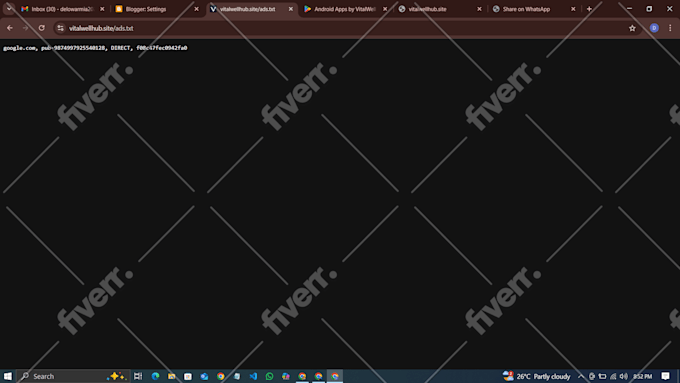Show hidden system tray icons
Image resolution: width=680 pixels, height=383 pixels.
581,376
